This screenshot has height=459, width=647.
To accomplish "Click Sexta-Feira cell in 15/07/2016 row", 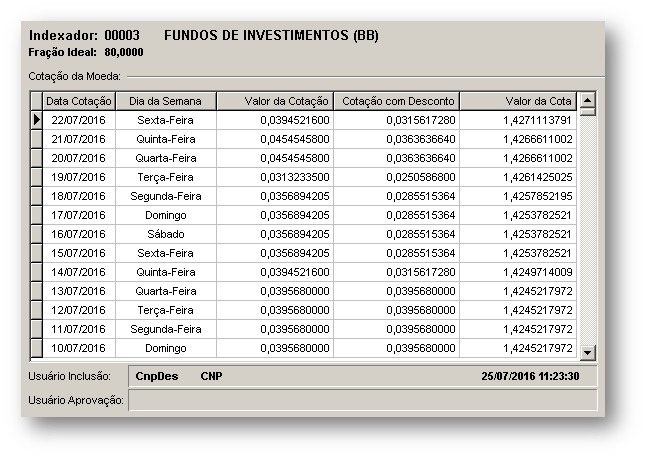I will [x=166, y=253].
